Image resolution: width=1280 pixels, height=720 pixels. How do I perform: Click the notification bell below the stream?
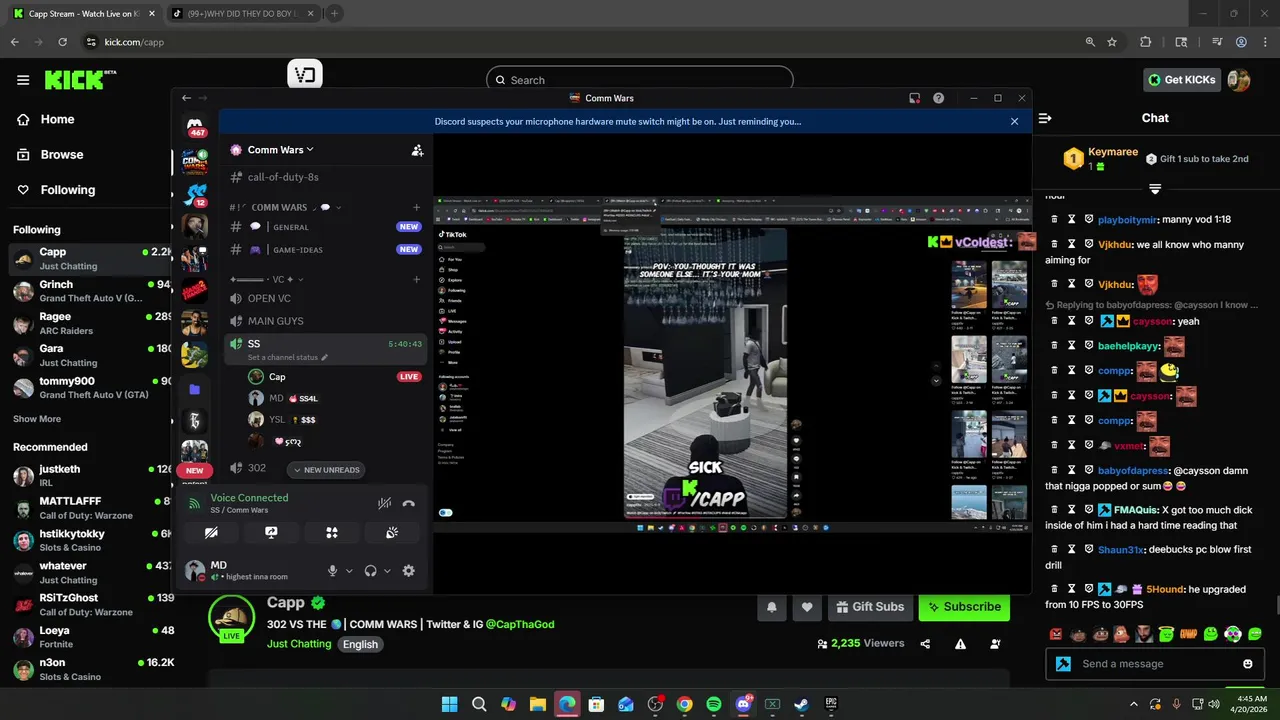772,607
